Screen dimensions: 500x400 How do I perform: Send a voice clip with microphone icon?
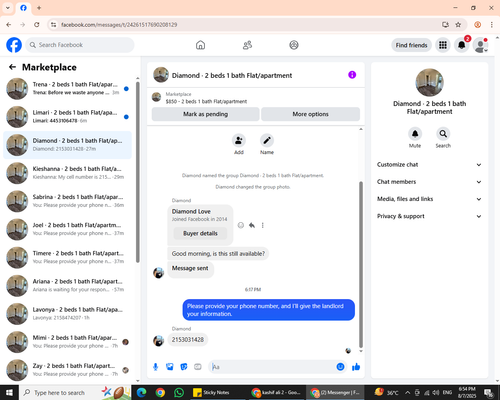pyautogui.click(x=155, y=367)
